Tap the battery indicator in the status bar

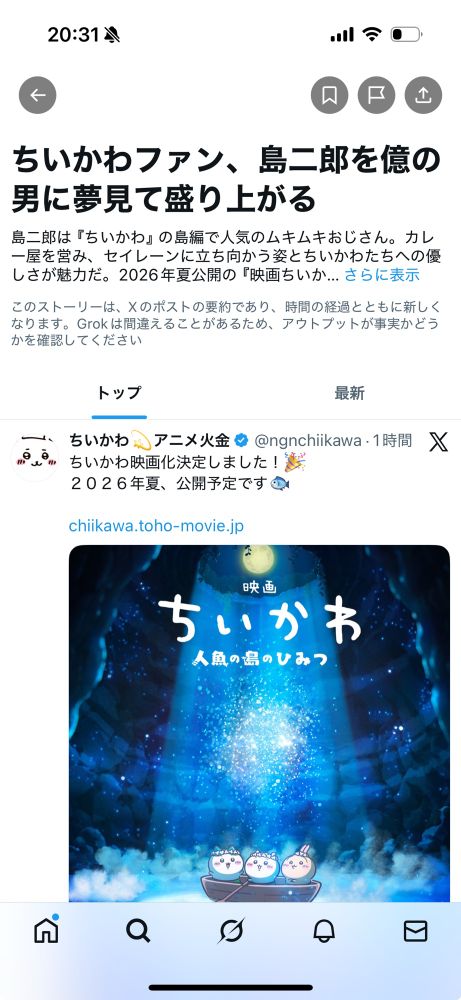click(406, 34)
